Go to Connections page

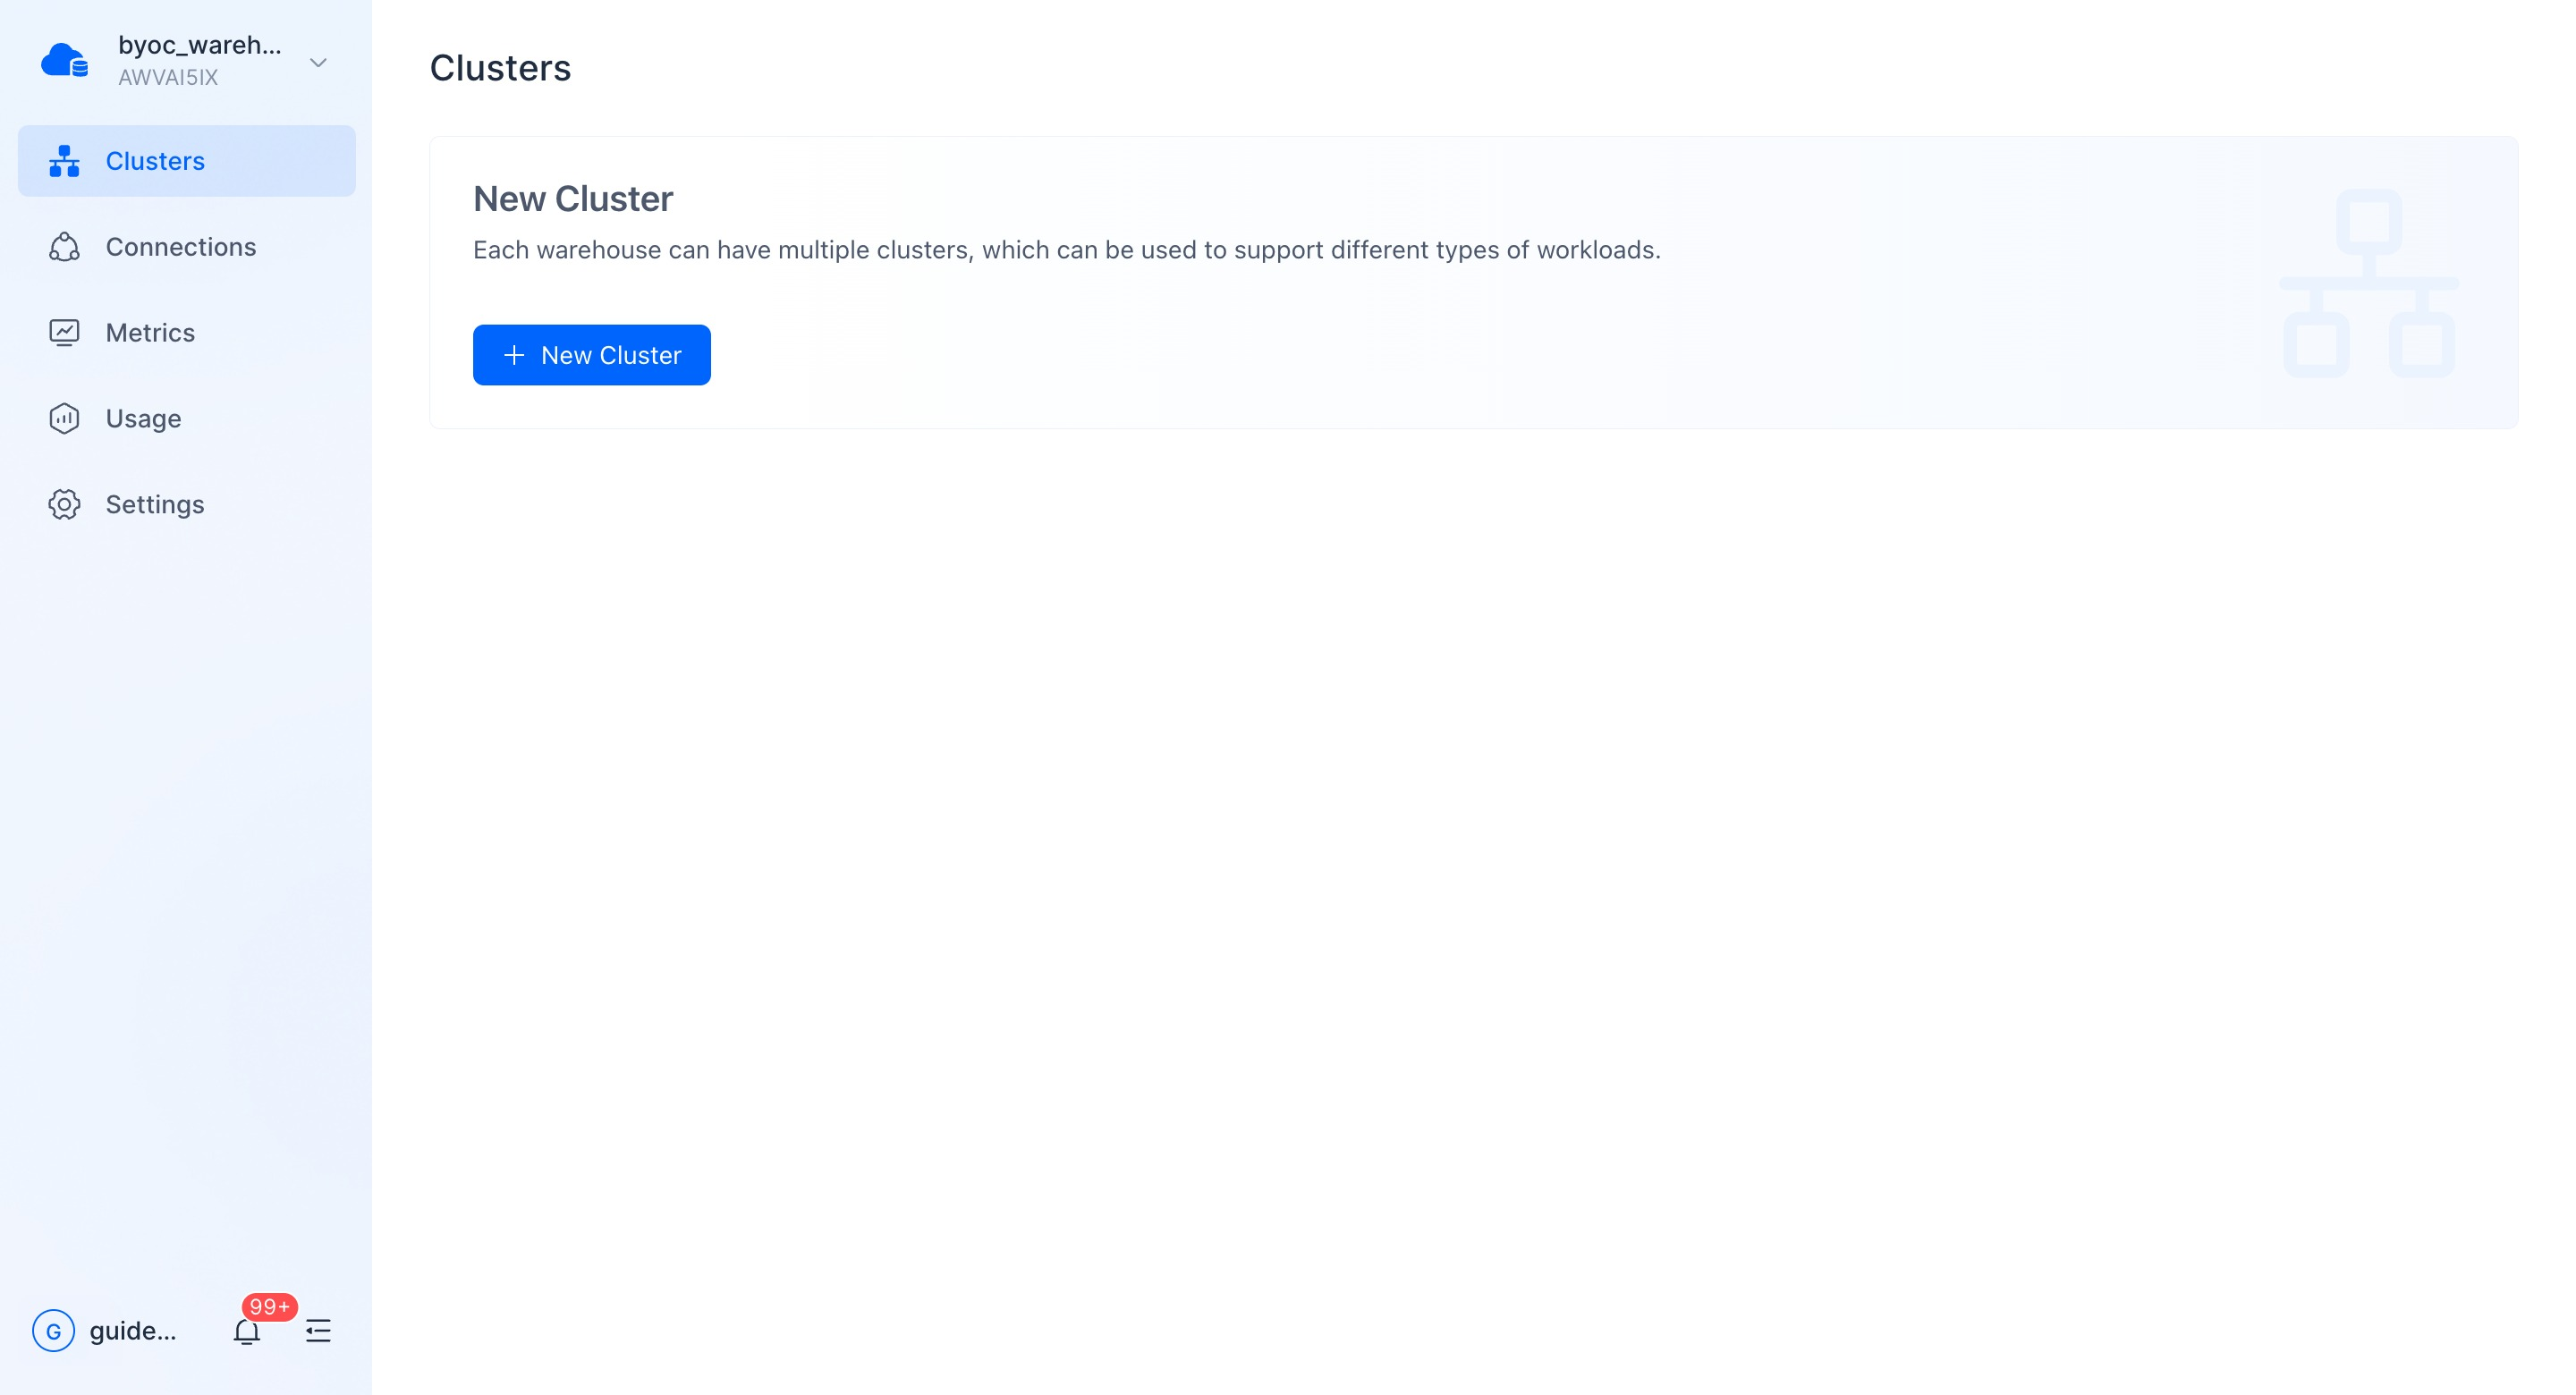(x=187, y=247)
